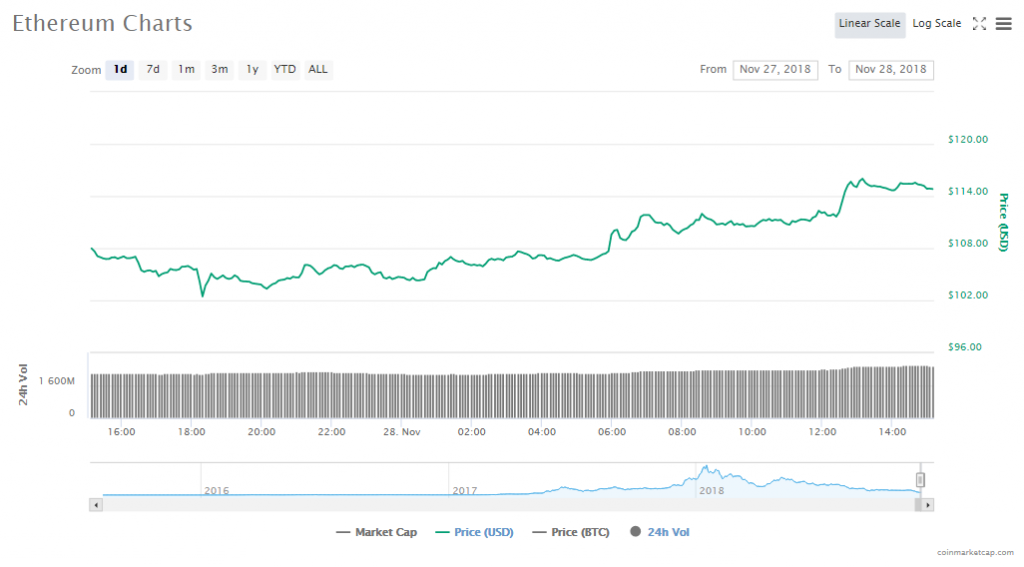The image size is (1024, 567).
Task: Switch to Log Scale
Action: point(936,24)
